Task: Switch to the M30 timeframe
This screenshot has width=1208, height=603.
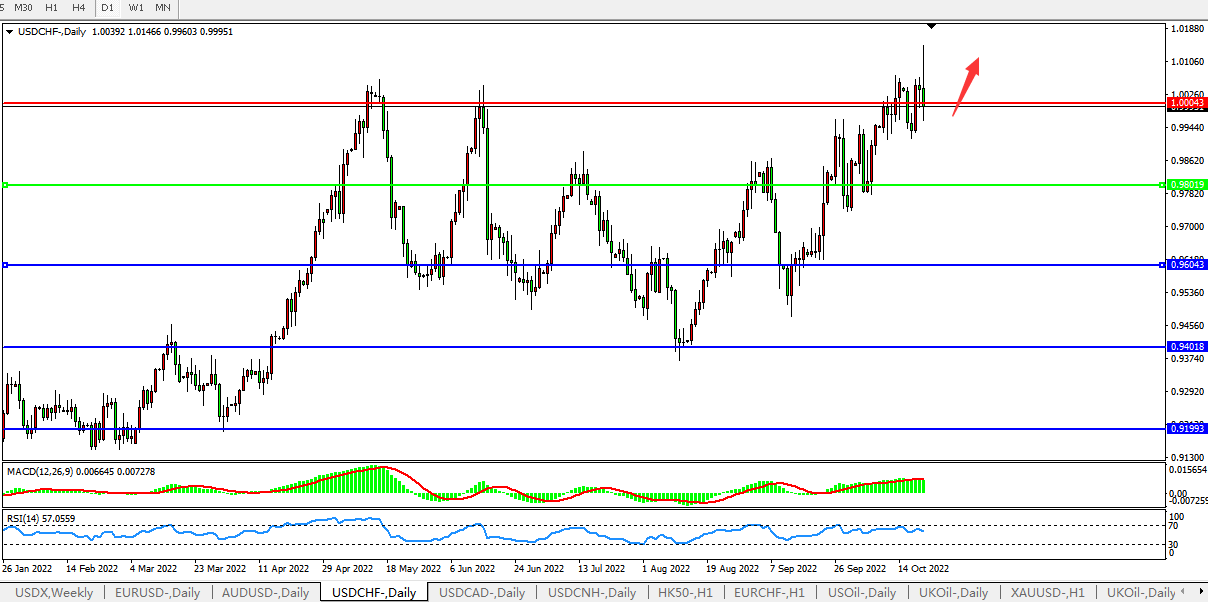Action: tap(23, 7)
